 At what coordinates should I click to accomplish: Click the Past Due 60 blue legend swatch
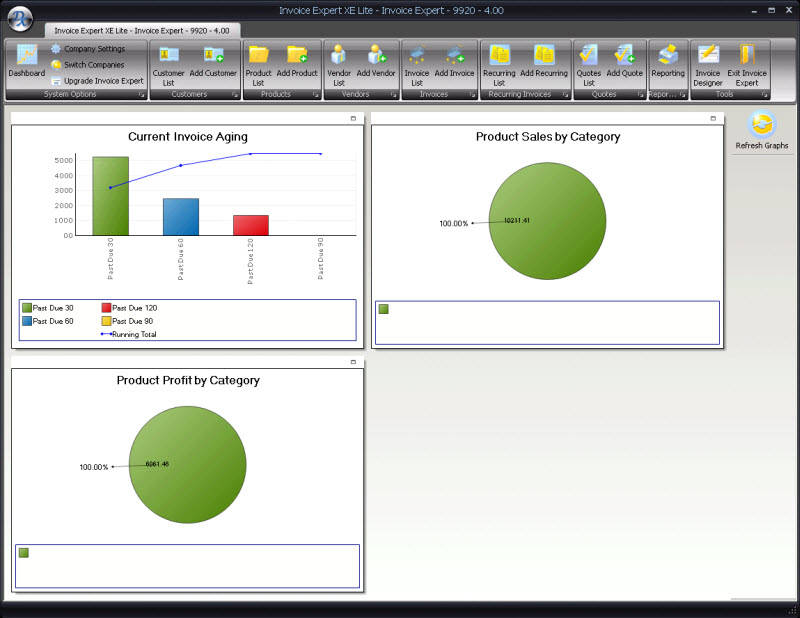pos(27,321)
